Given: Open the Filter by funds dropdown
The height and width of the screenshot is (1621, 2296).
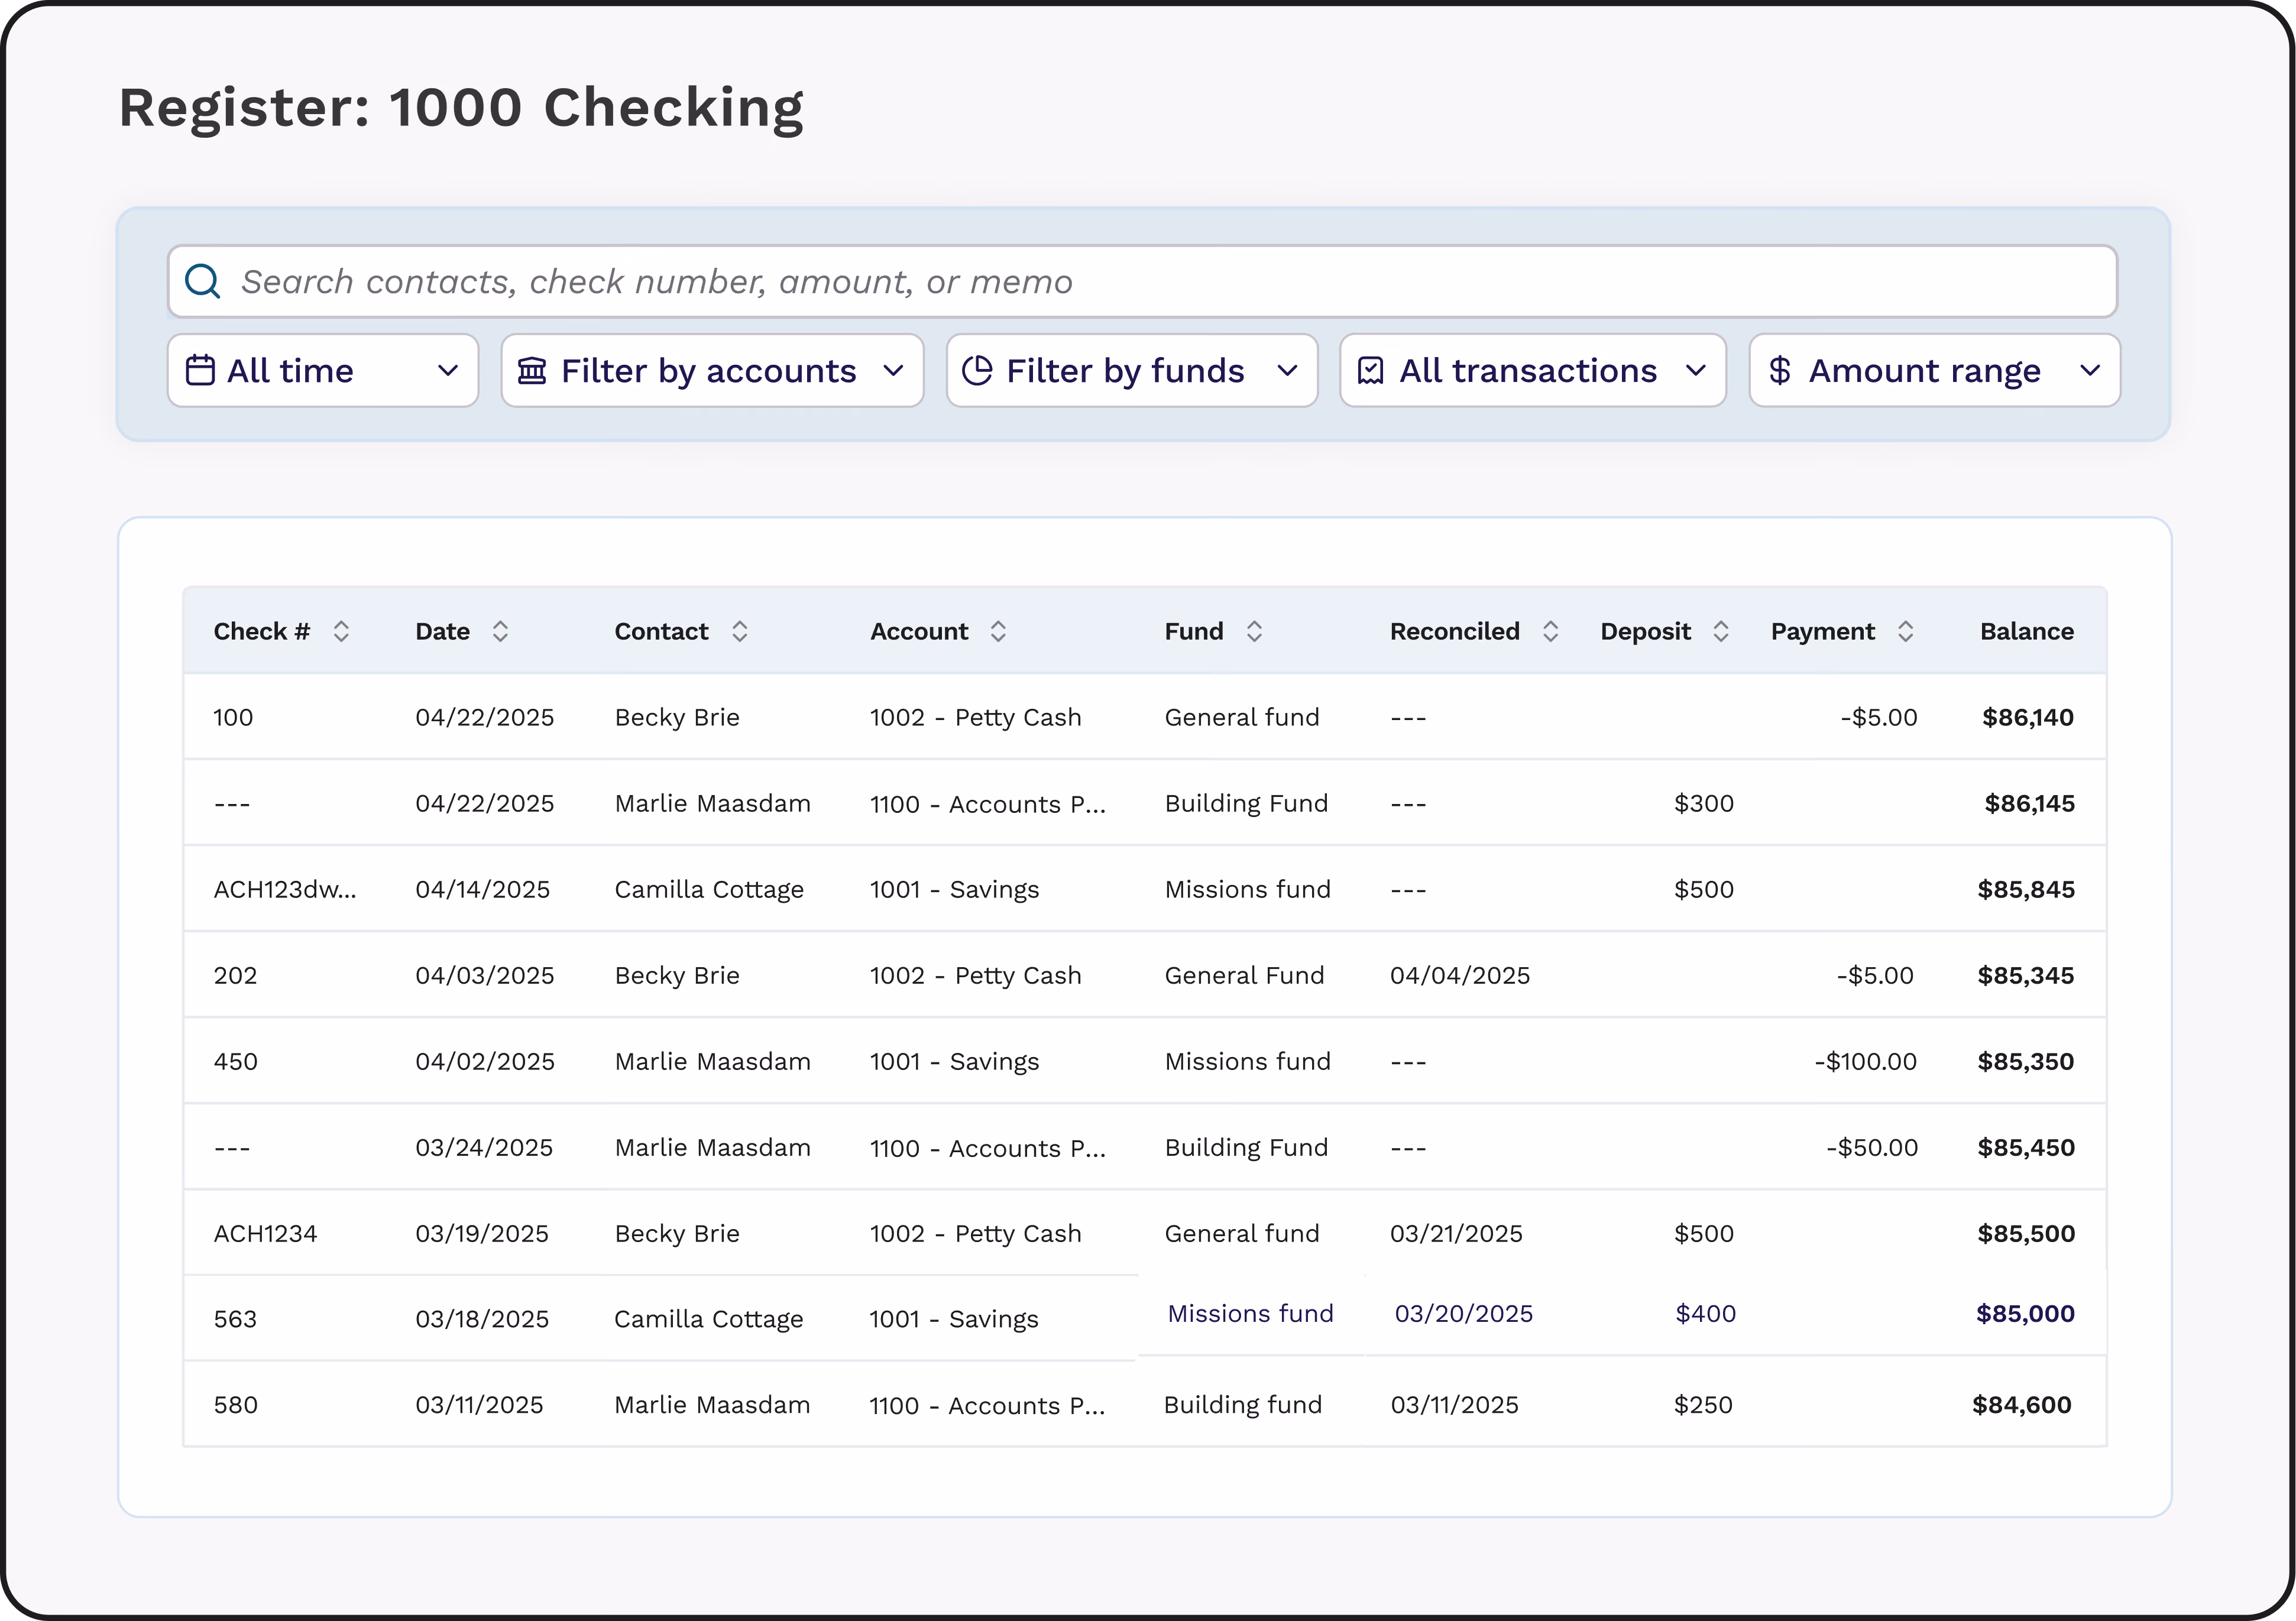Looking at the screenshot, I should click(1132, 371).
